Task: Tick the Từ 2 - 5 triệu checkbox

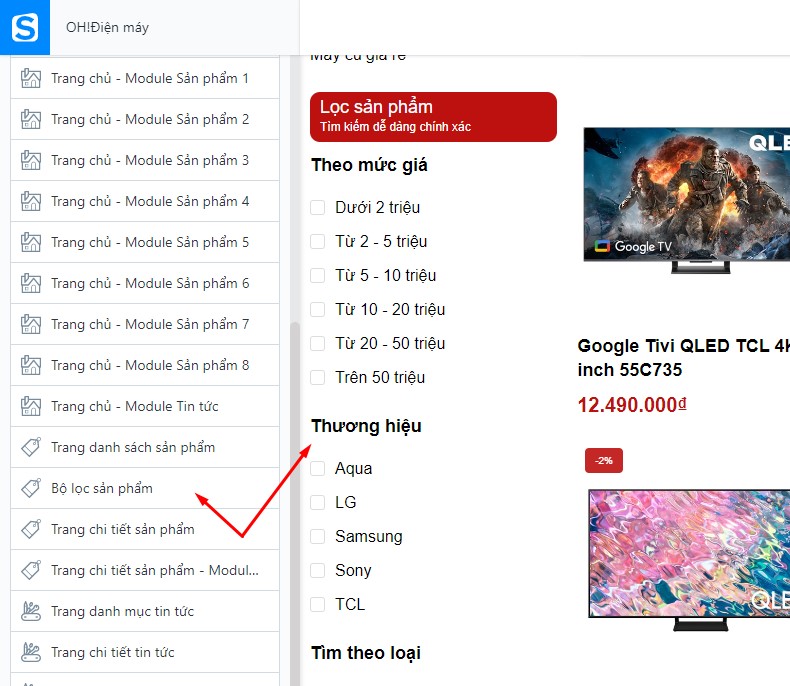Action: pos(317,241)
